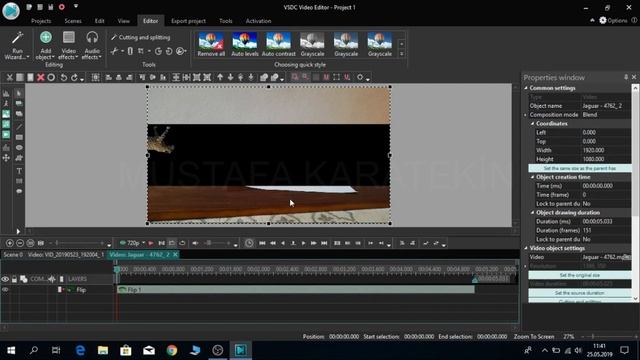Viewport: 640px width, 360px height.
Task: Open the Tools tab
Action: [226, 21]
